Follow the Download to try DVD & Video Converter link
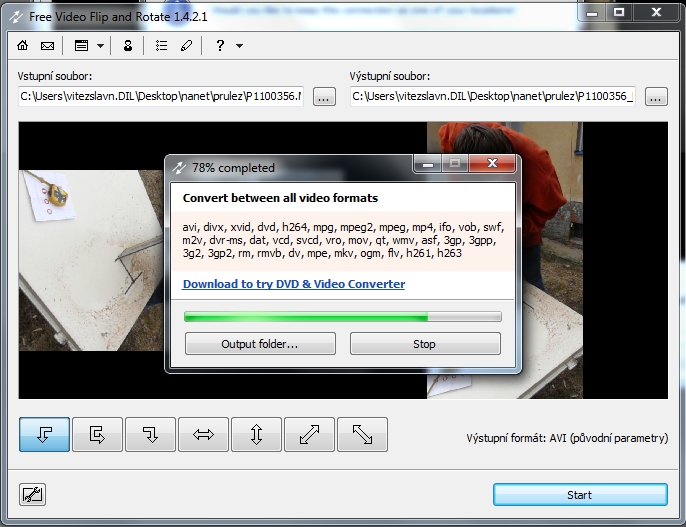The image size is (686, 527). tap(294, 284)
